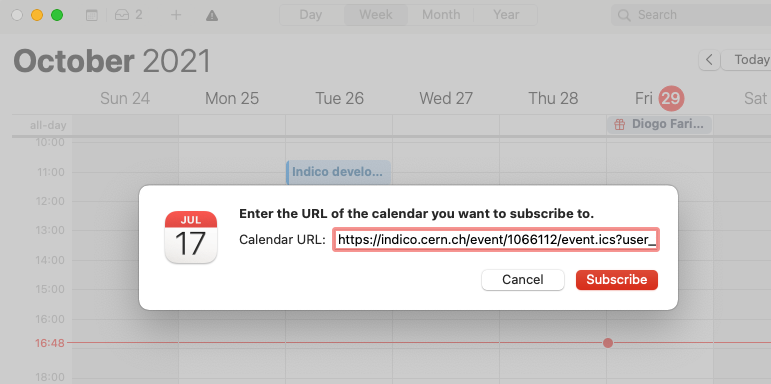Open the calendars list icon in toolbar
The width and height of the screenshot is (771, 384).
pyautogui.click(x=91, y=15)
